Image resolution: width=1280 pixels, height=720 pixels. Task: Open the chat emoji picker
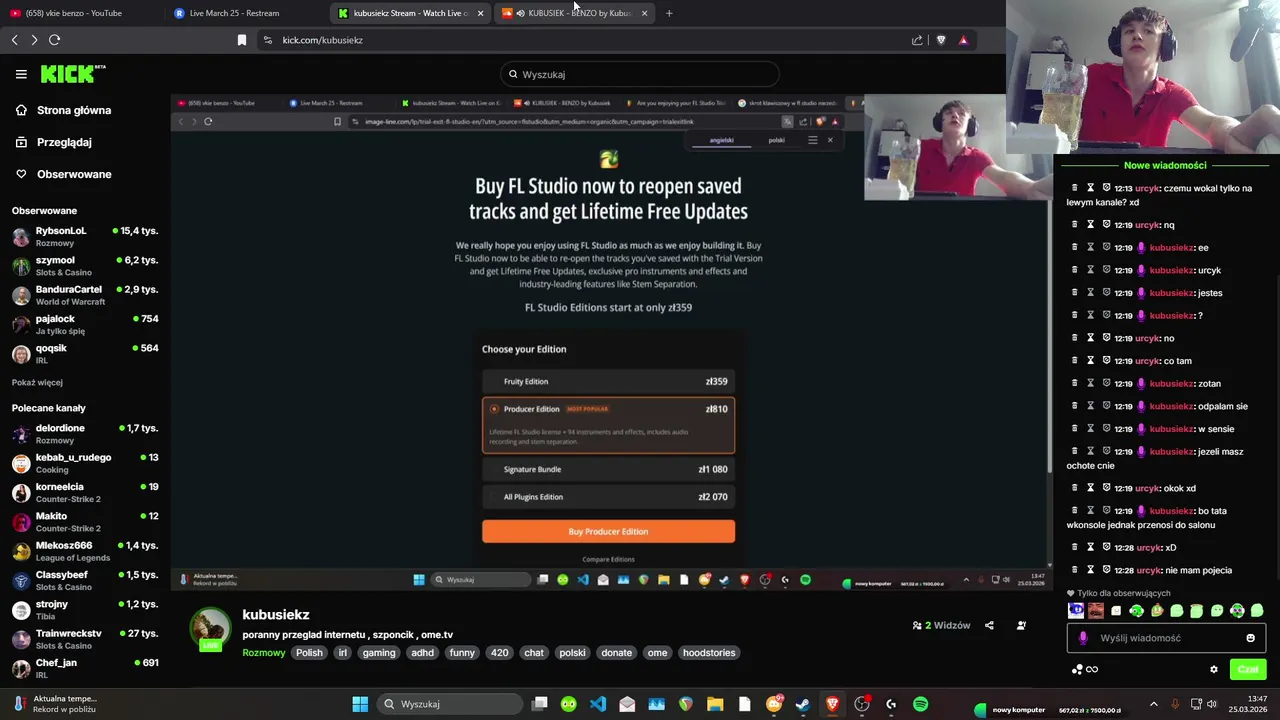1250,638
